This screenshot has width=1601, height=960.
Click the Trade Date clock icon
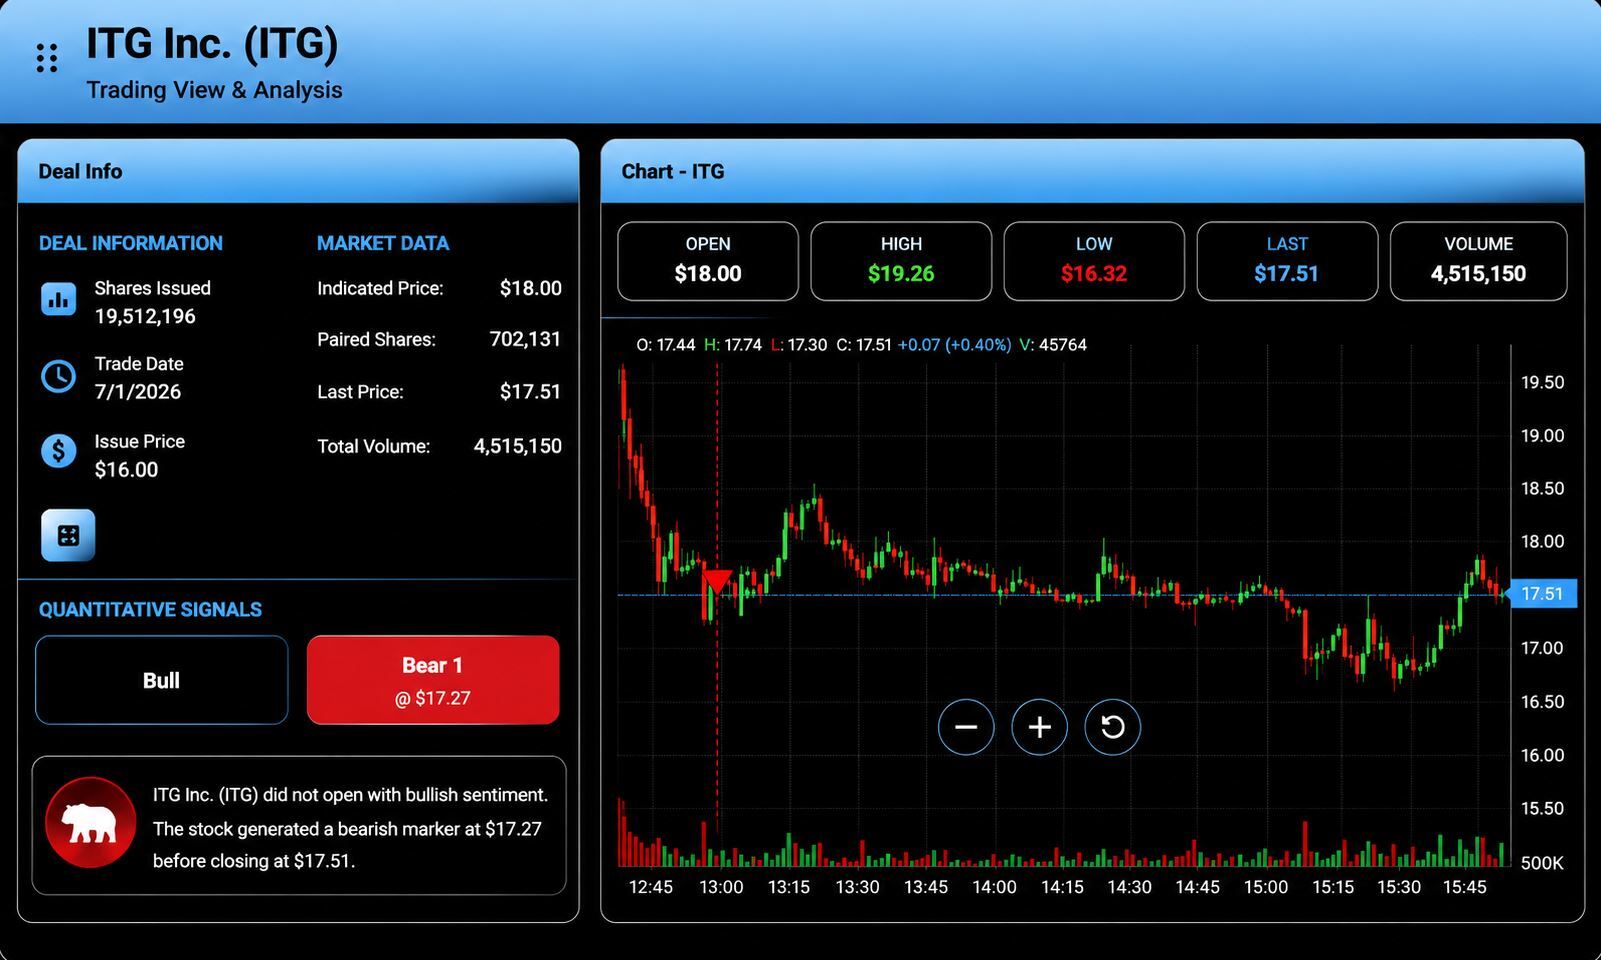[x=58, y=376]
